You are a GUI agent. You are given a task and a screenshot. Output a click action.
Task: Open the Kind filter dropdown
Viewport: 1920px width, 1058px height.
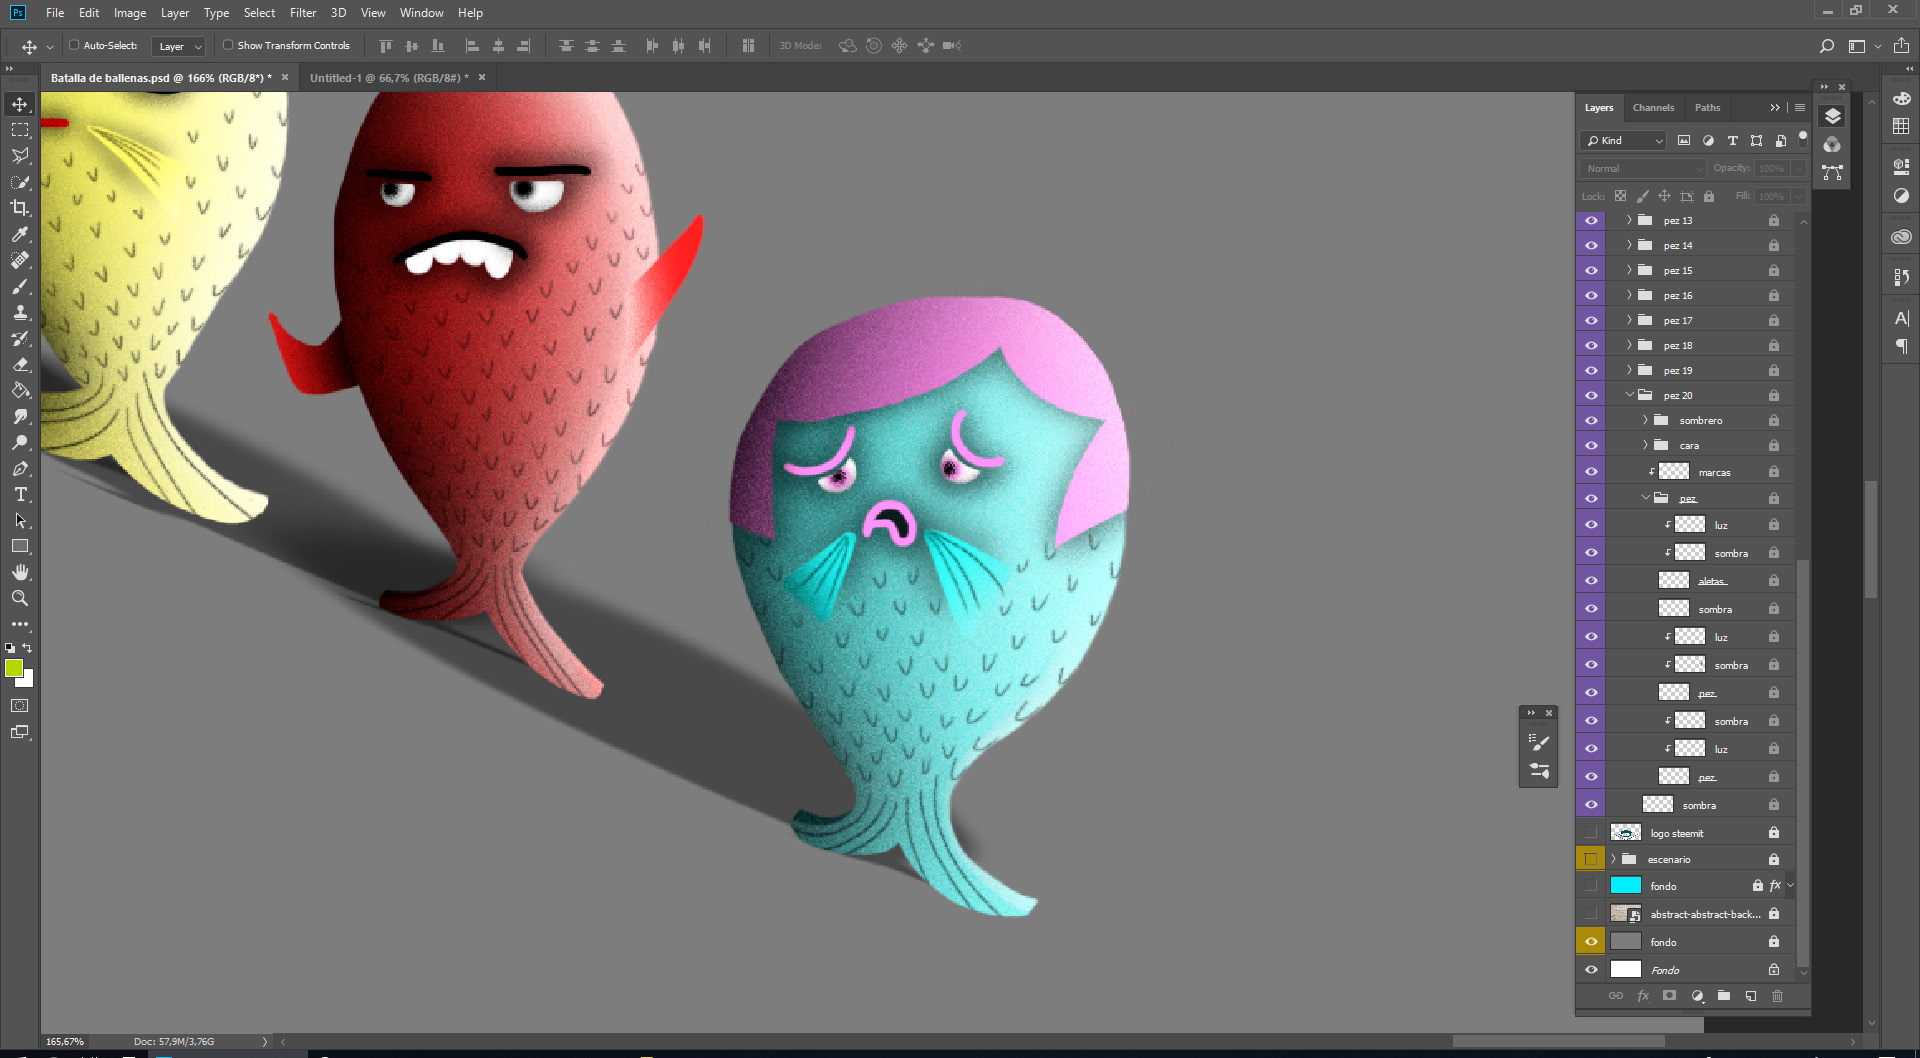1624,141
